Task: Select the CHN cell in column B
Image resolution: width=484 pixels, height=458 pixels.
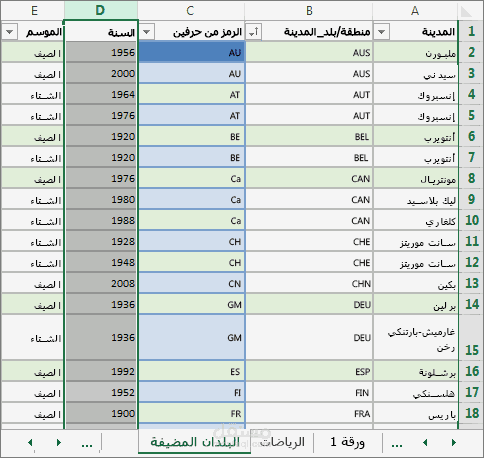Action: (x=309, y=283)
